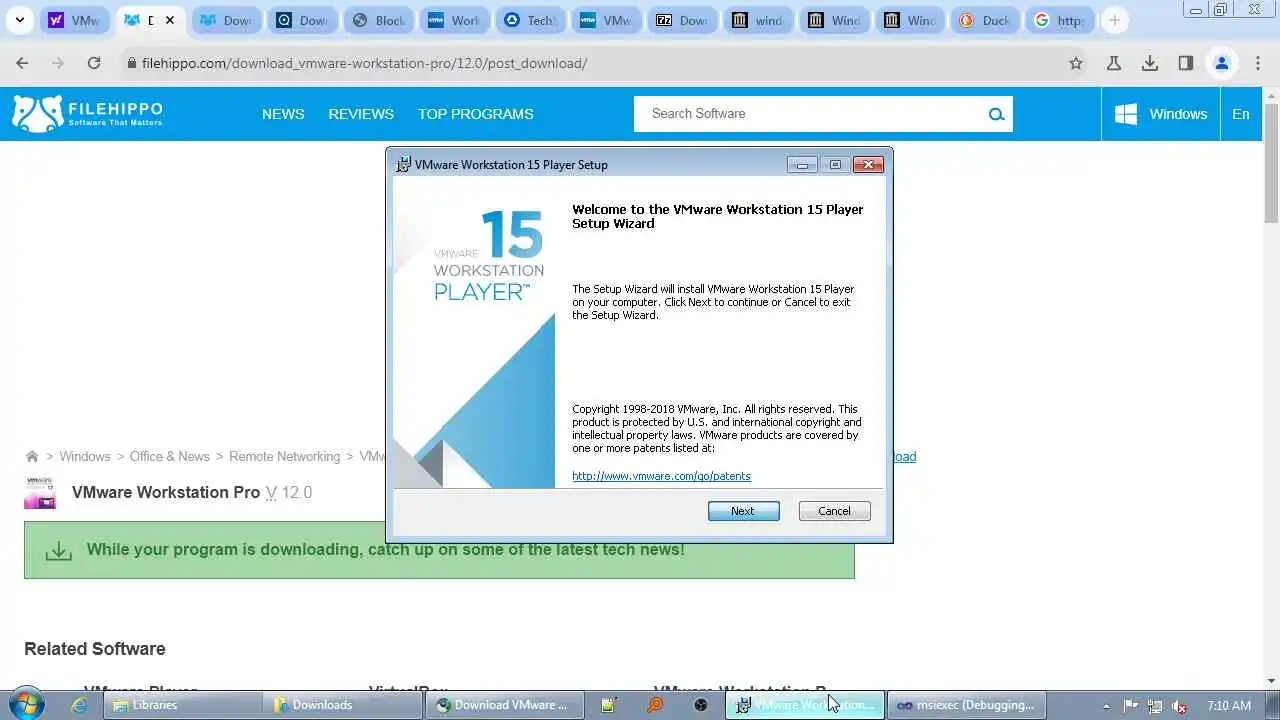Click the Related Software heading

(95, 649)
